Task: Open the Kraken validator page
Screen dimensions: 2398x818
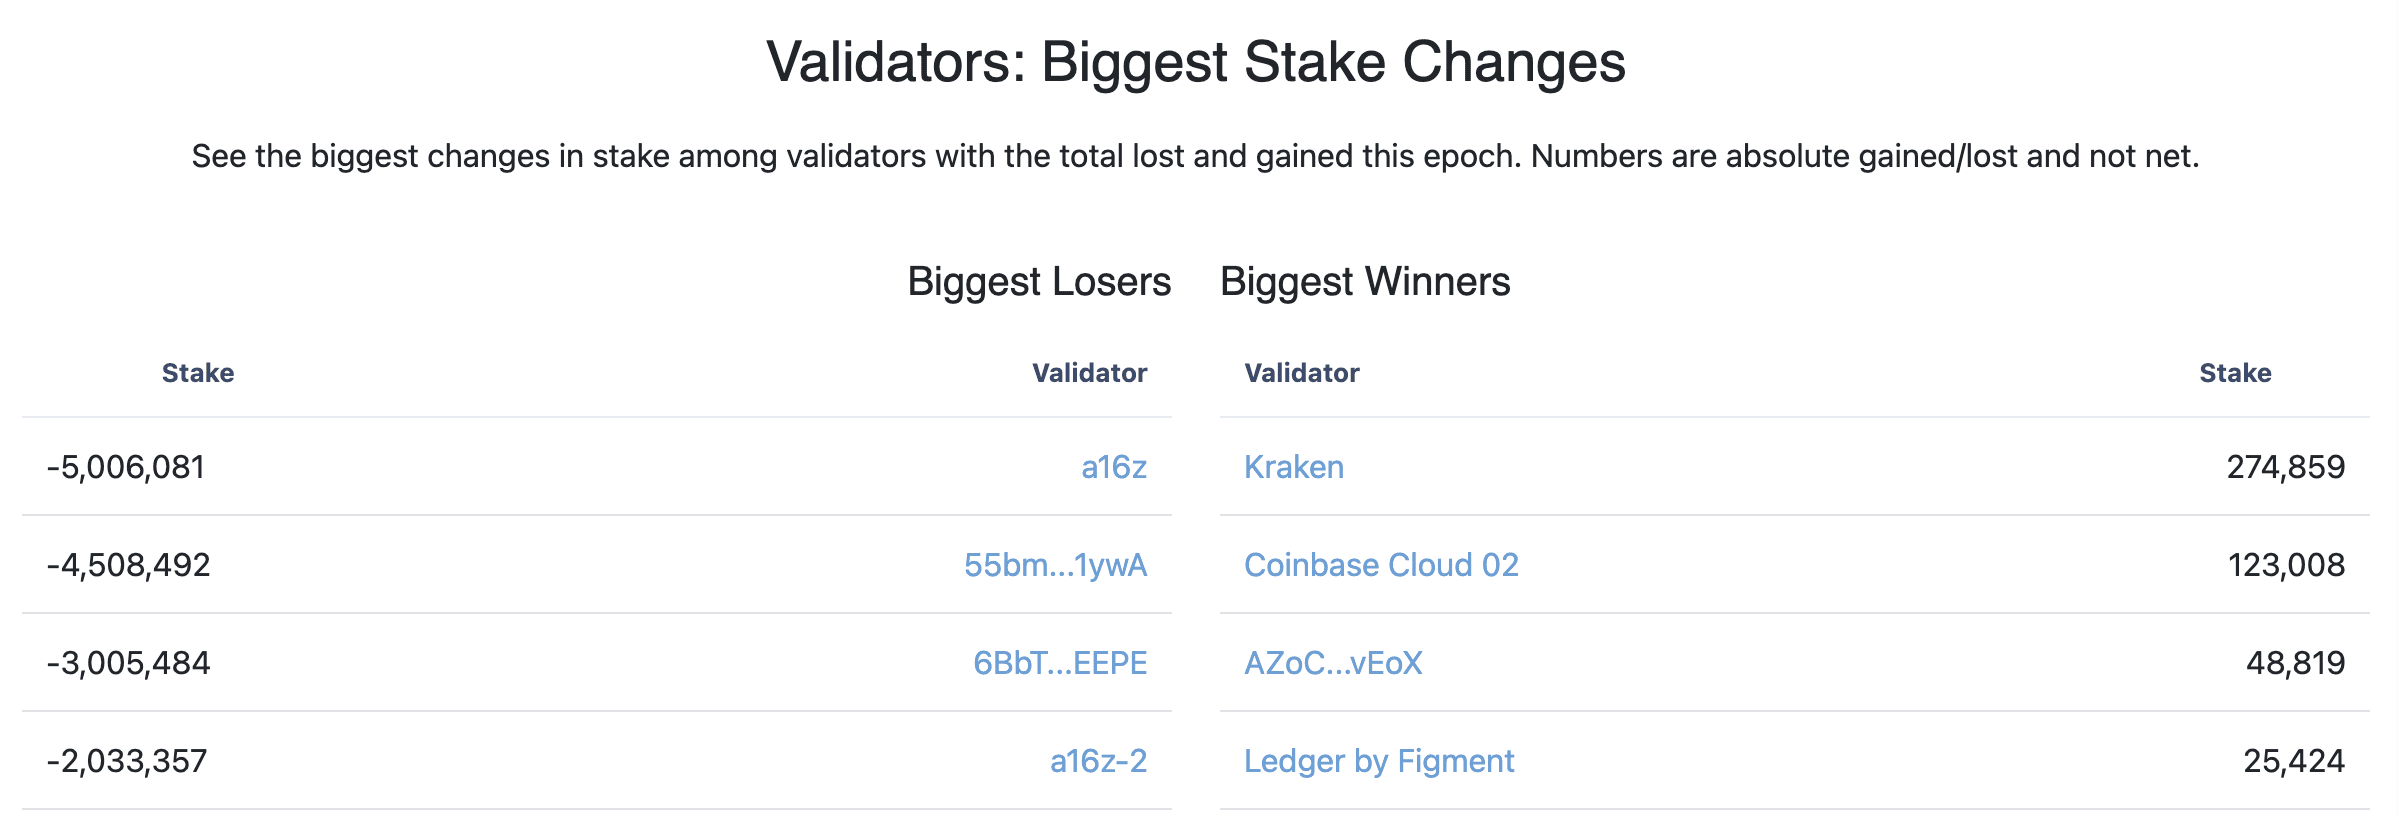Action: tap(1294, 467)
